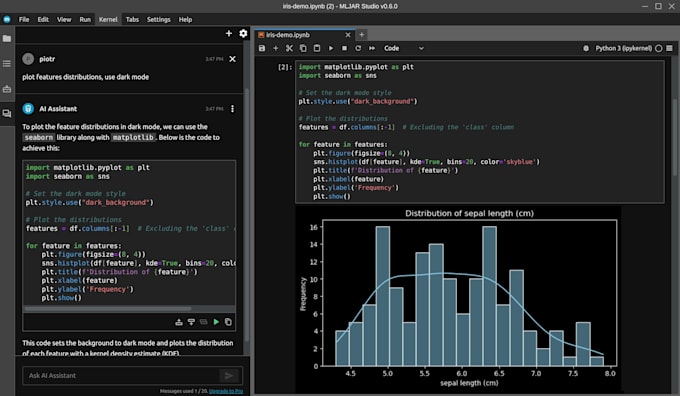The width and height of the screenshot is (680, 396).
Task: Run the selected cell from the notebook toolbar
Action: click(331, 48)
